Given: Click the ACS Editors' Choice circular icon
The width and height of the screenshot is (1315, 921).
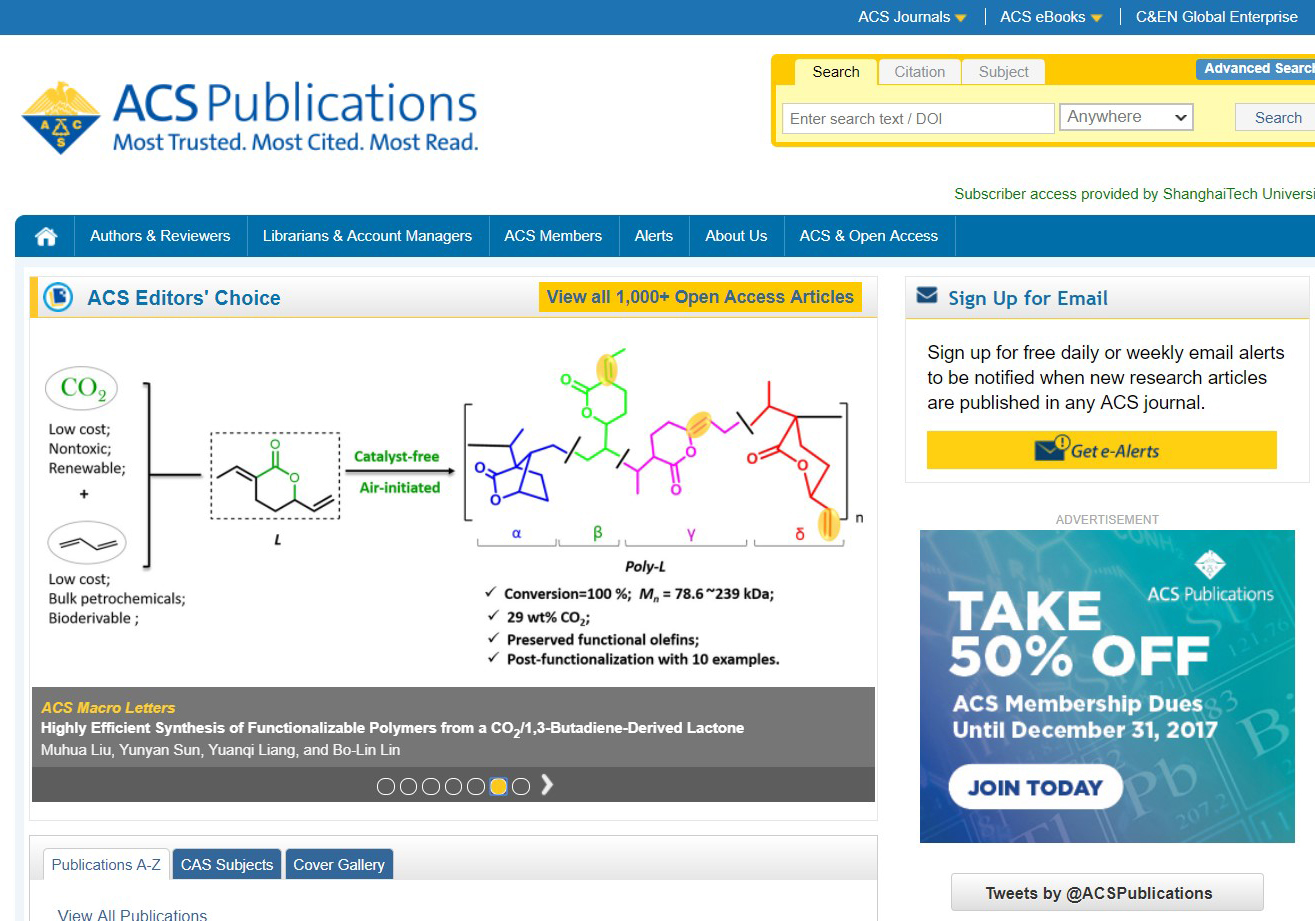Looking at the screenshot, I should tap(58, 297).
